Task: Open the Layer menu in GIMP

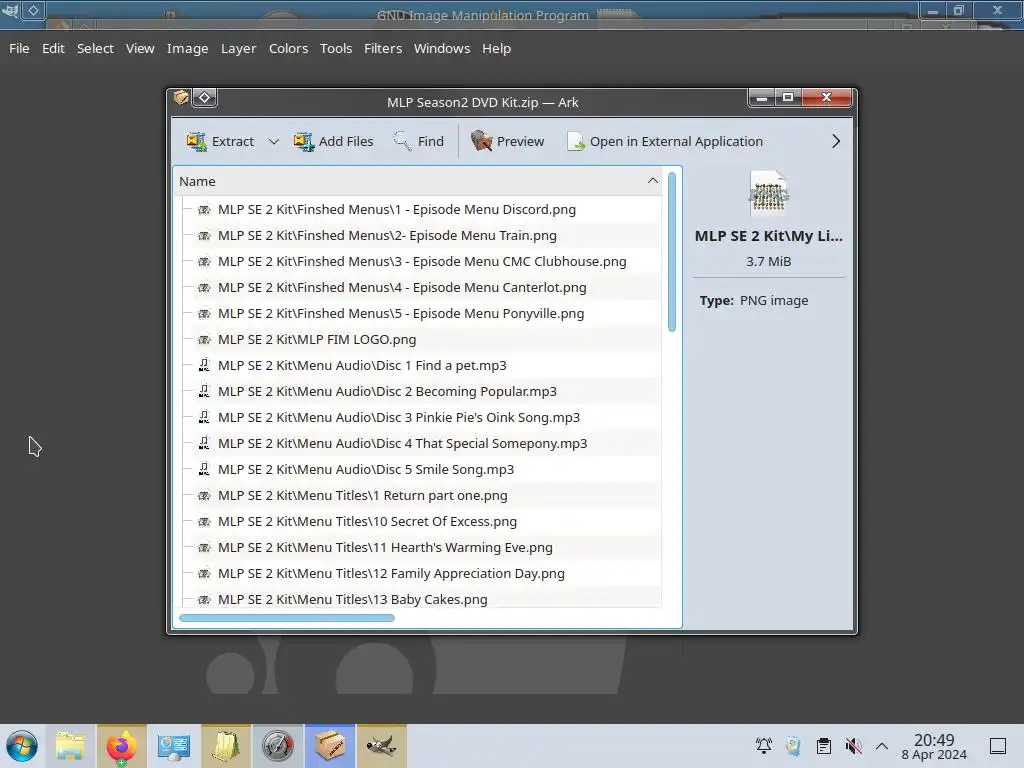Action: click(x=238, y=48)
